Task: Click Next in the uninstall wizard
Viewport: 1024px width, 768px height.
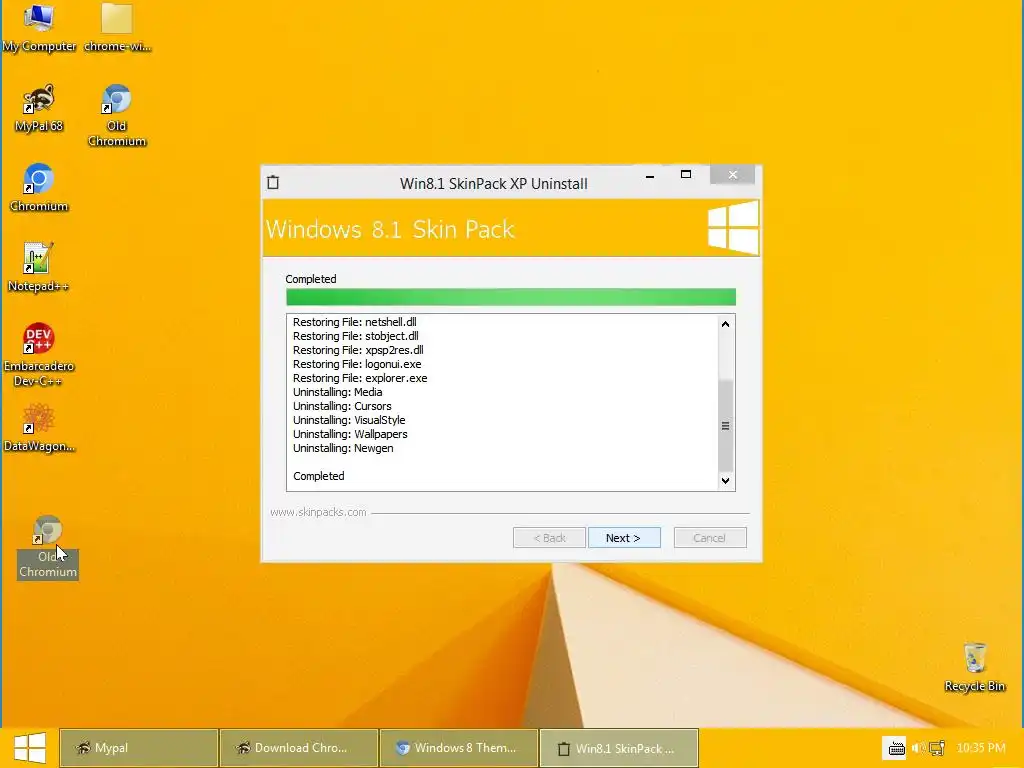Action: 624,537
